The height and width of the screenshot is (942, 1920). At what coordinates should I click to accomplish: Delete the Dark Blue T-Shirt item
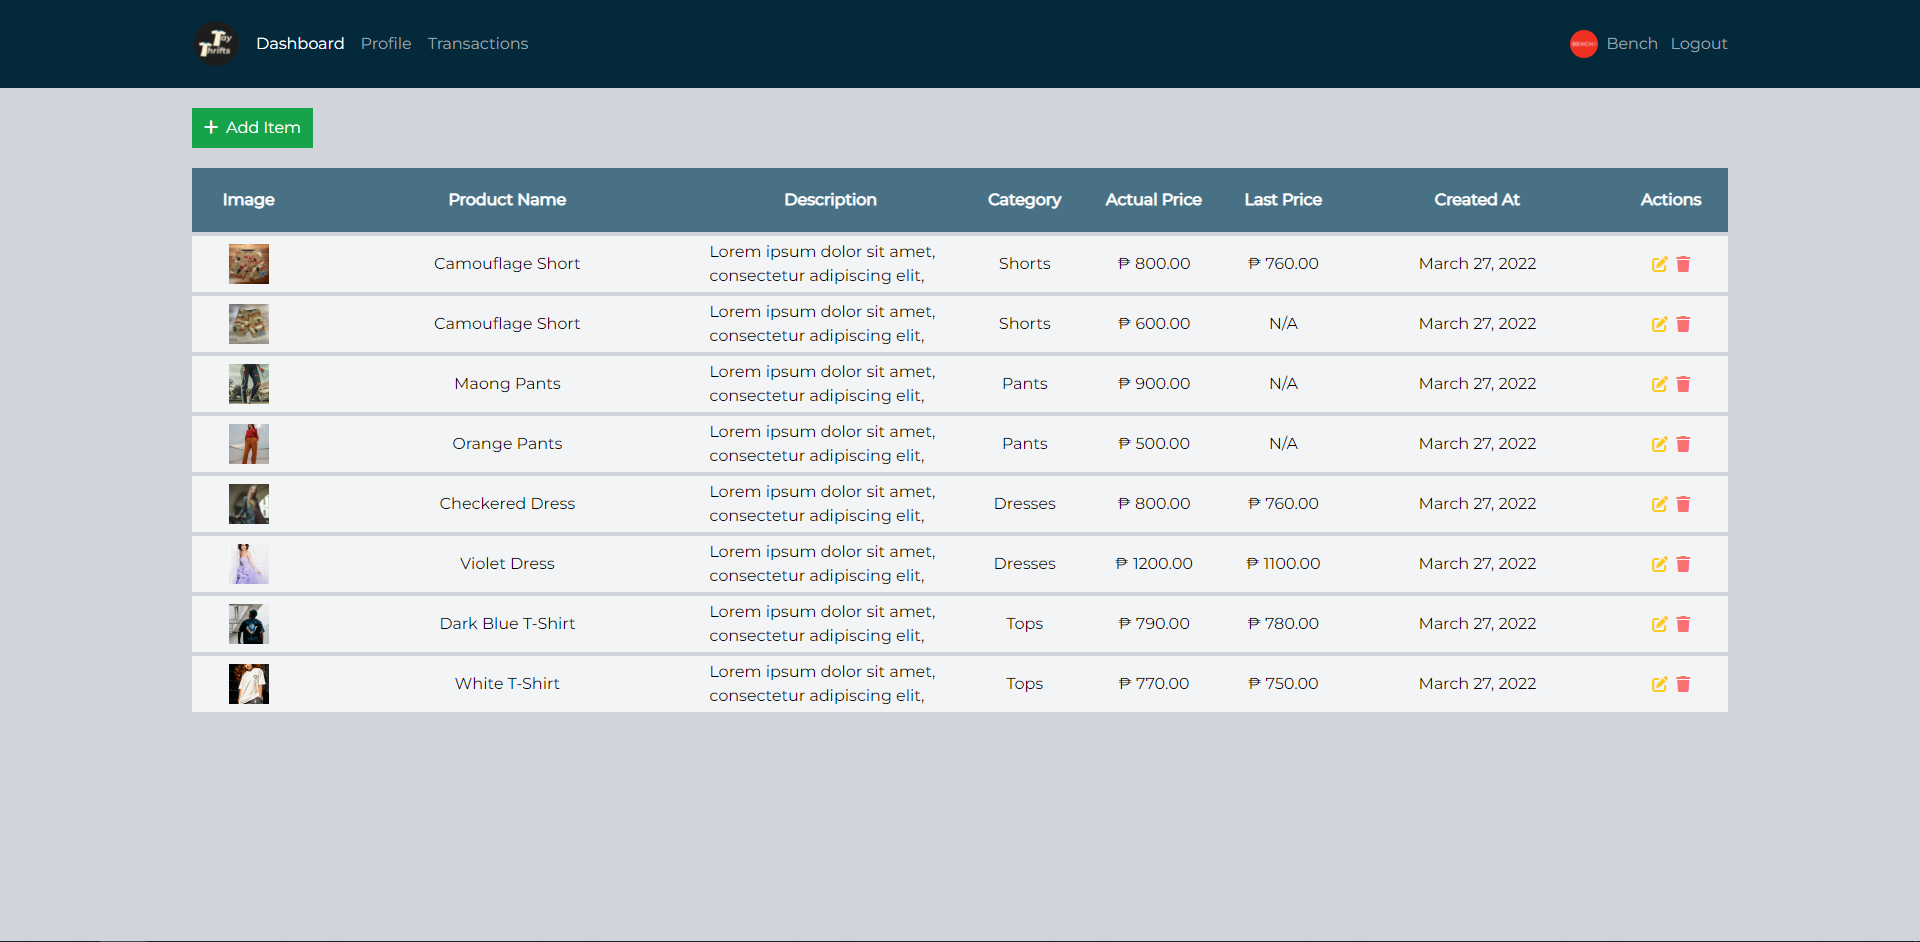click(1683, 624)
